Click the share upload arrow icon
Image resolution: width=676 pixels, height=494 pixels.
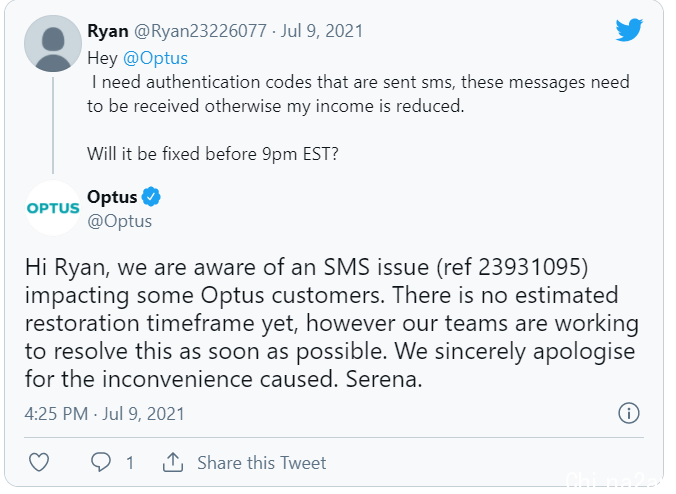point(173,462)
